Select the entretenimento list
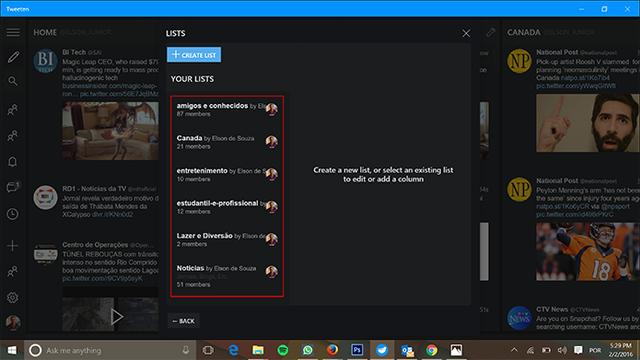 [x=227, y=174]
